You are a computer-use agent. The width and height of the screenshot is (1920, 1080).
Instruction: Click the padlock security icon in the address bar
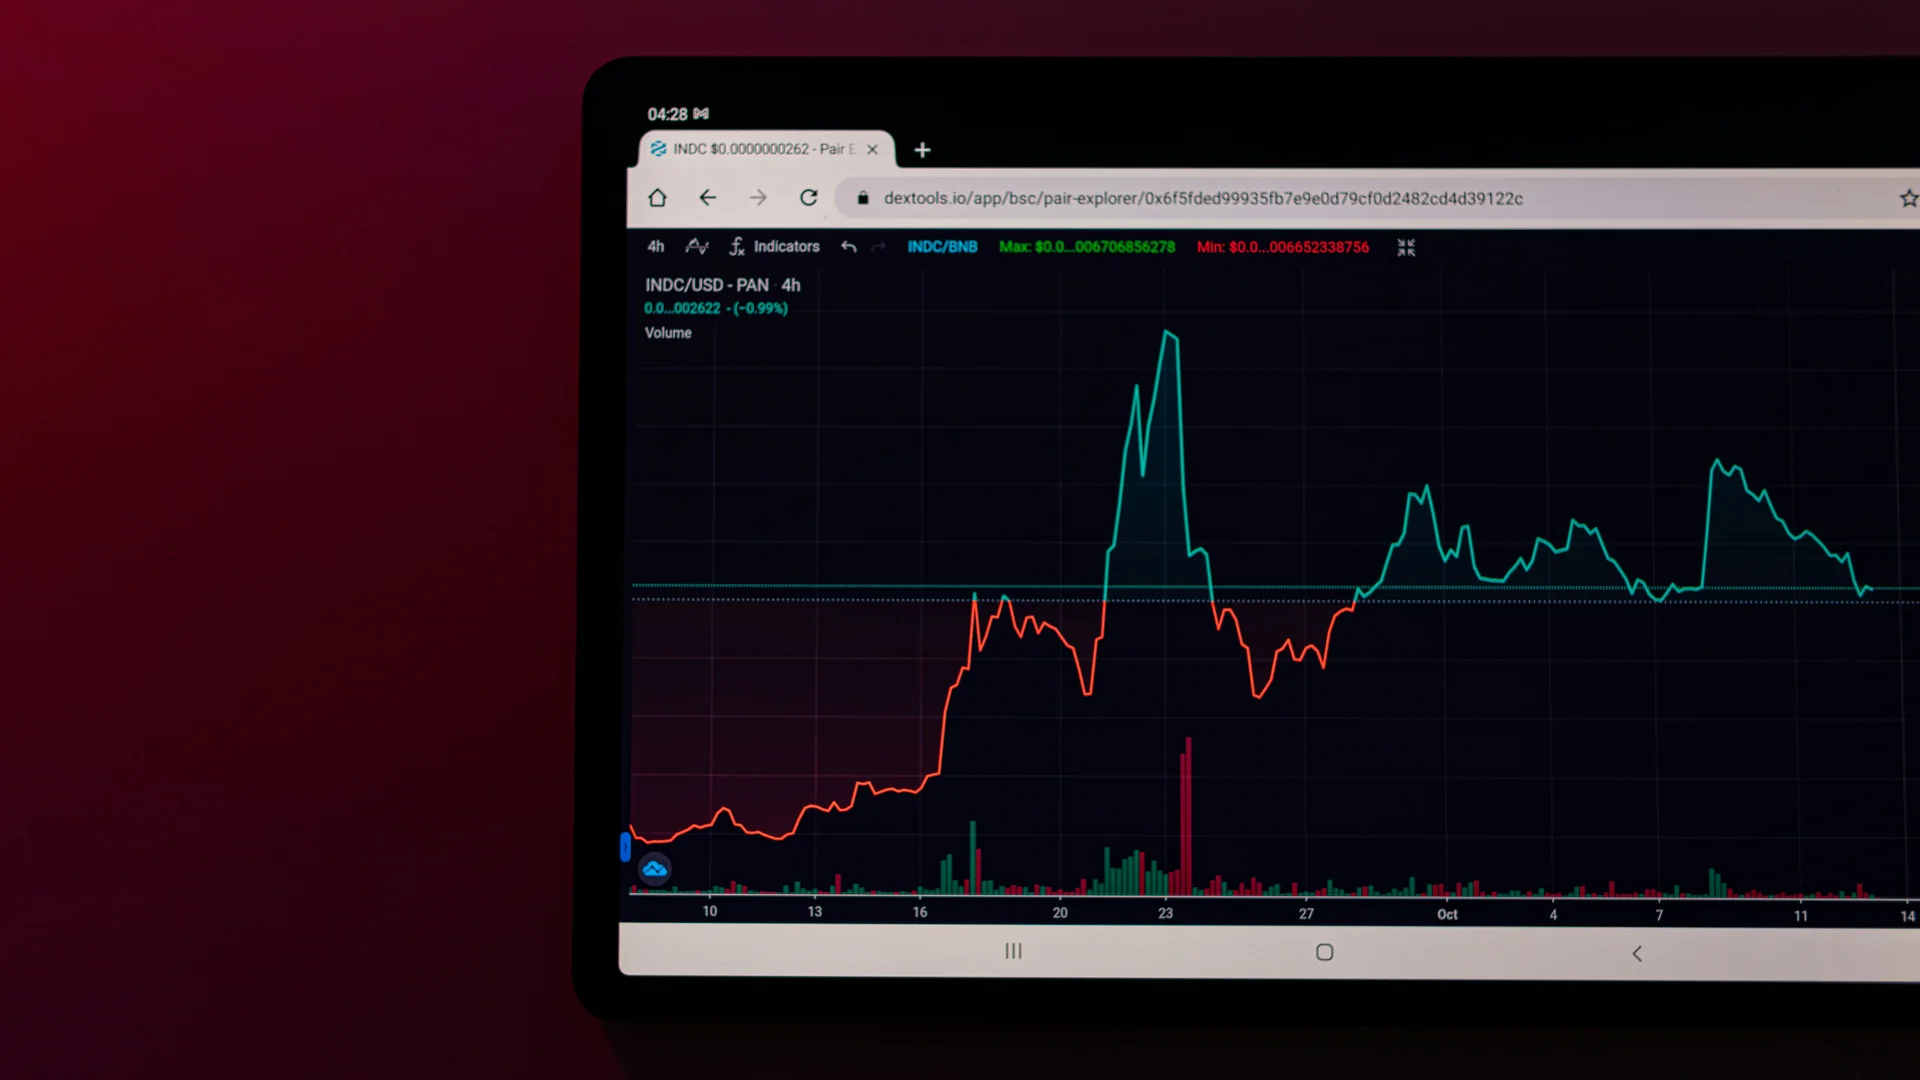pos(863,198)
